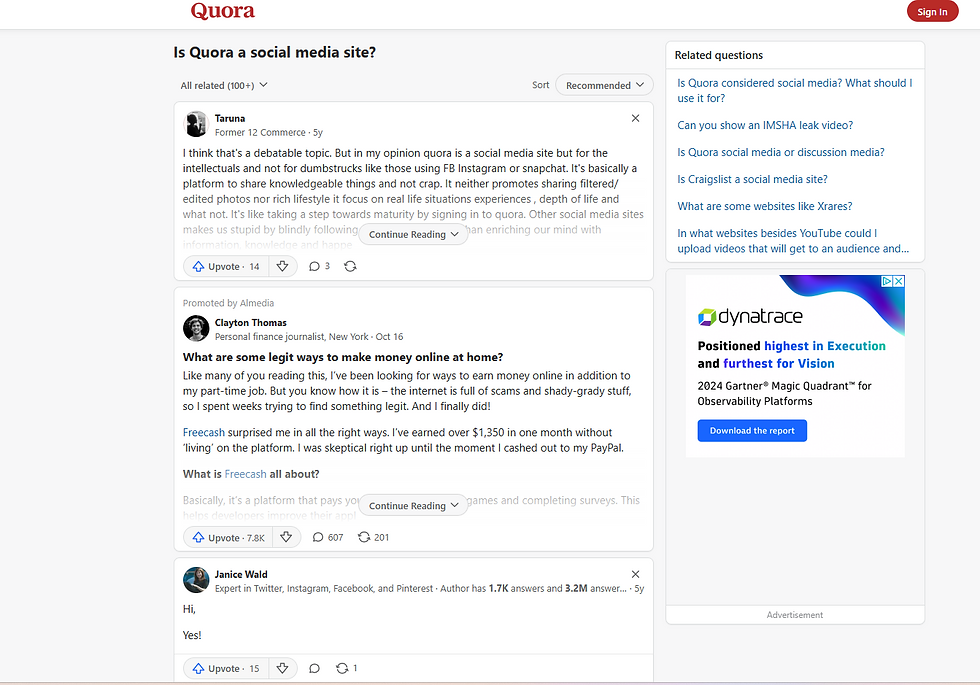Viewport: 980px width, 685px height.
Task: Open the Clayton Thomas profile name
Action: [251, 322]
